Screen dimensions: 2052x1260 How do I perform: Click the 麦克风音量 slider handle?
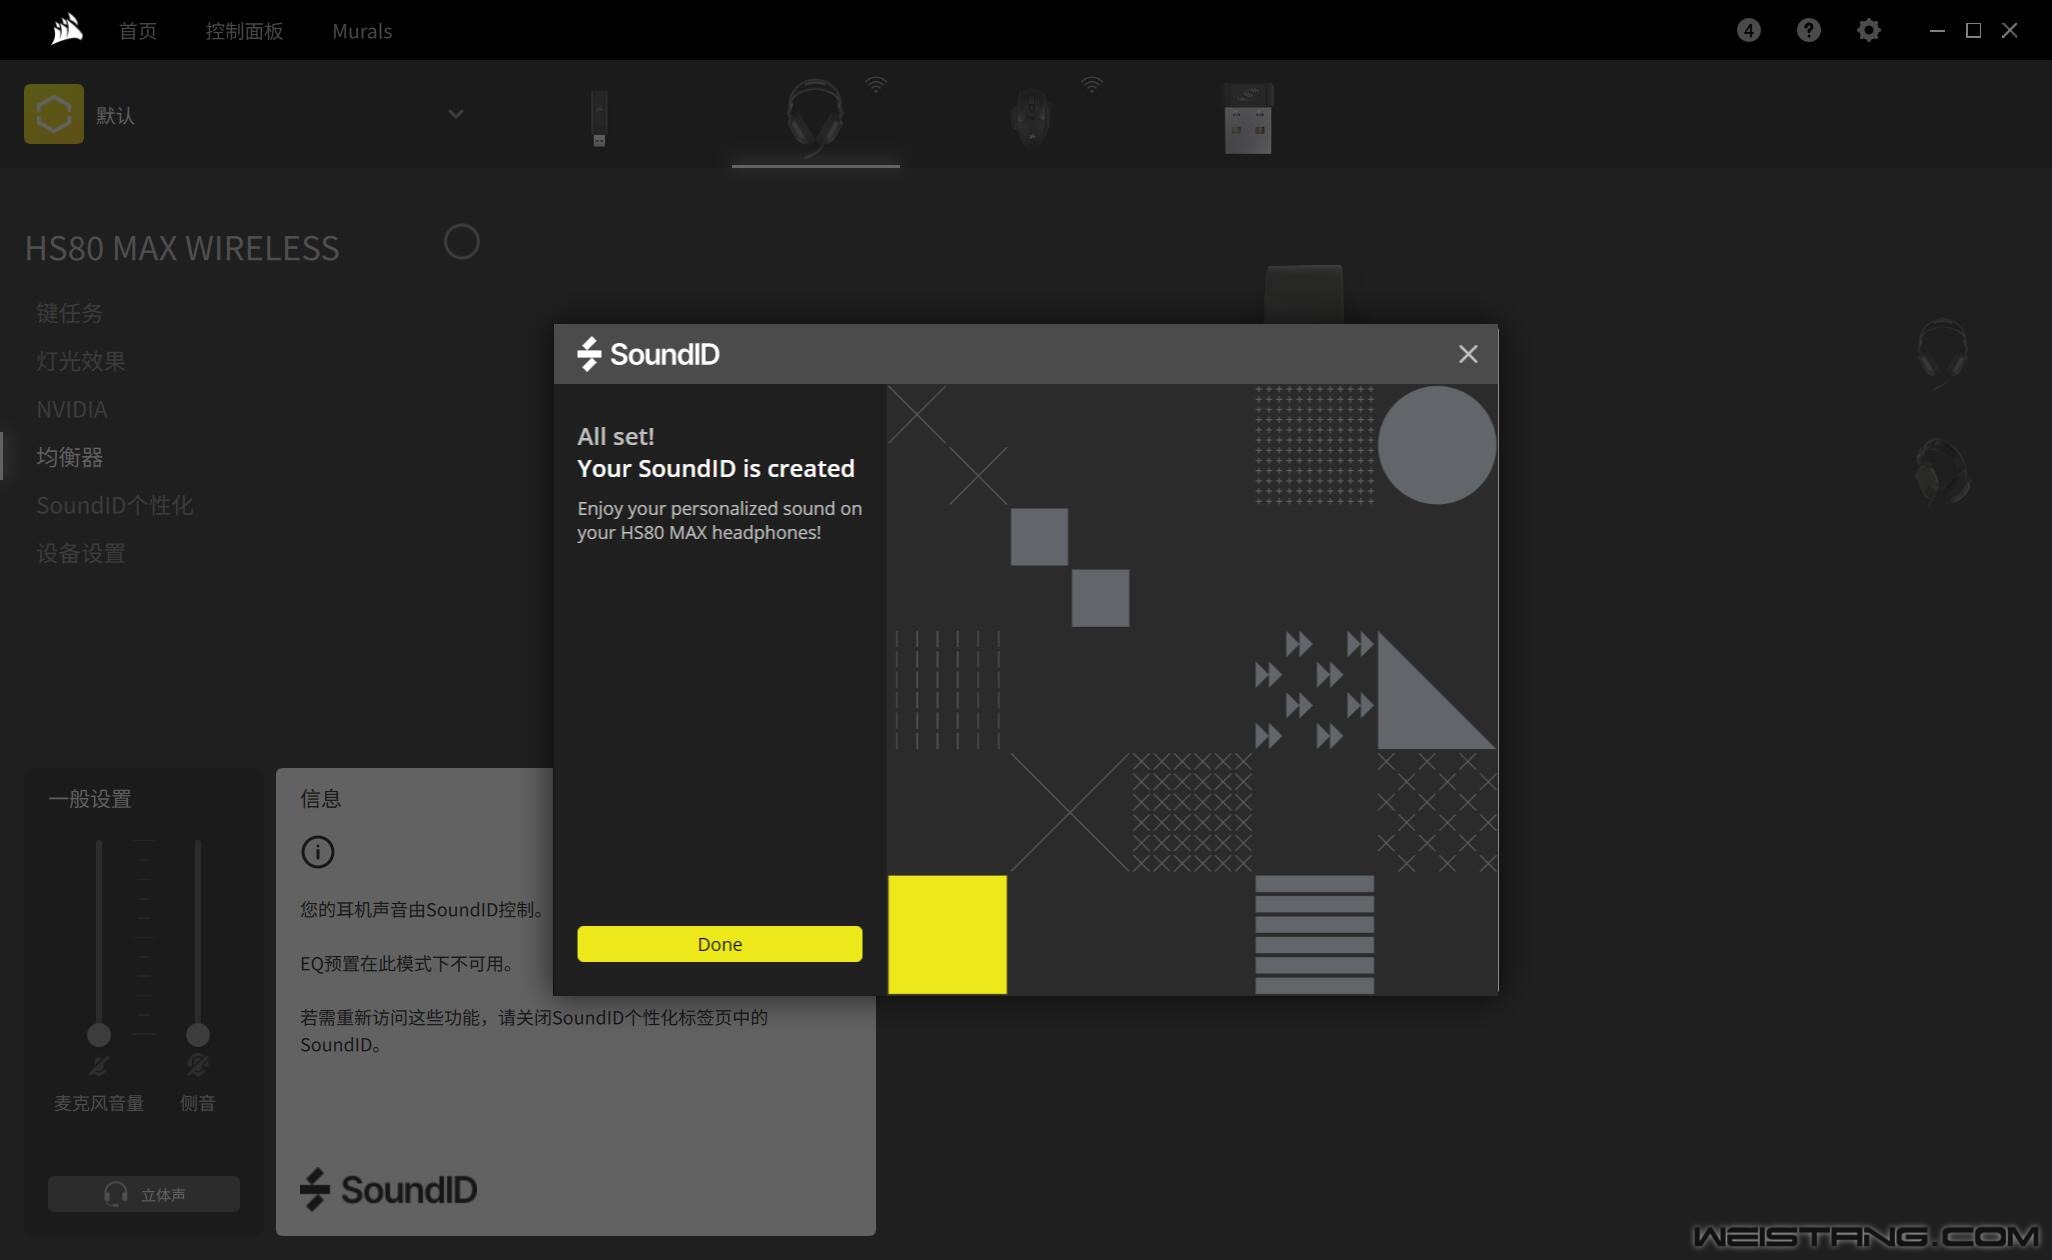(98, 1034)
